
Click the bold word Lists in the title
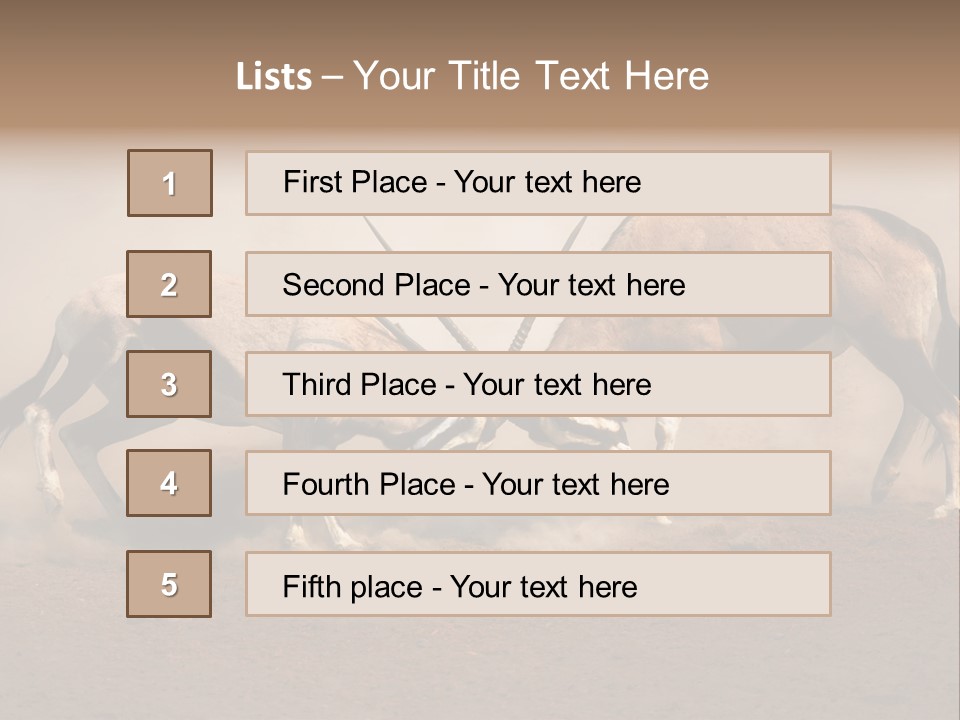click(274, 77)
